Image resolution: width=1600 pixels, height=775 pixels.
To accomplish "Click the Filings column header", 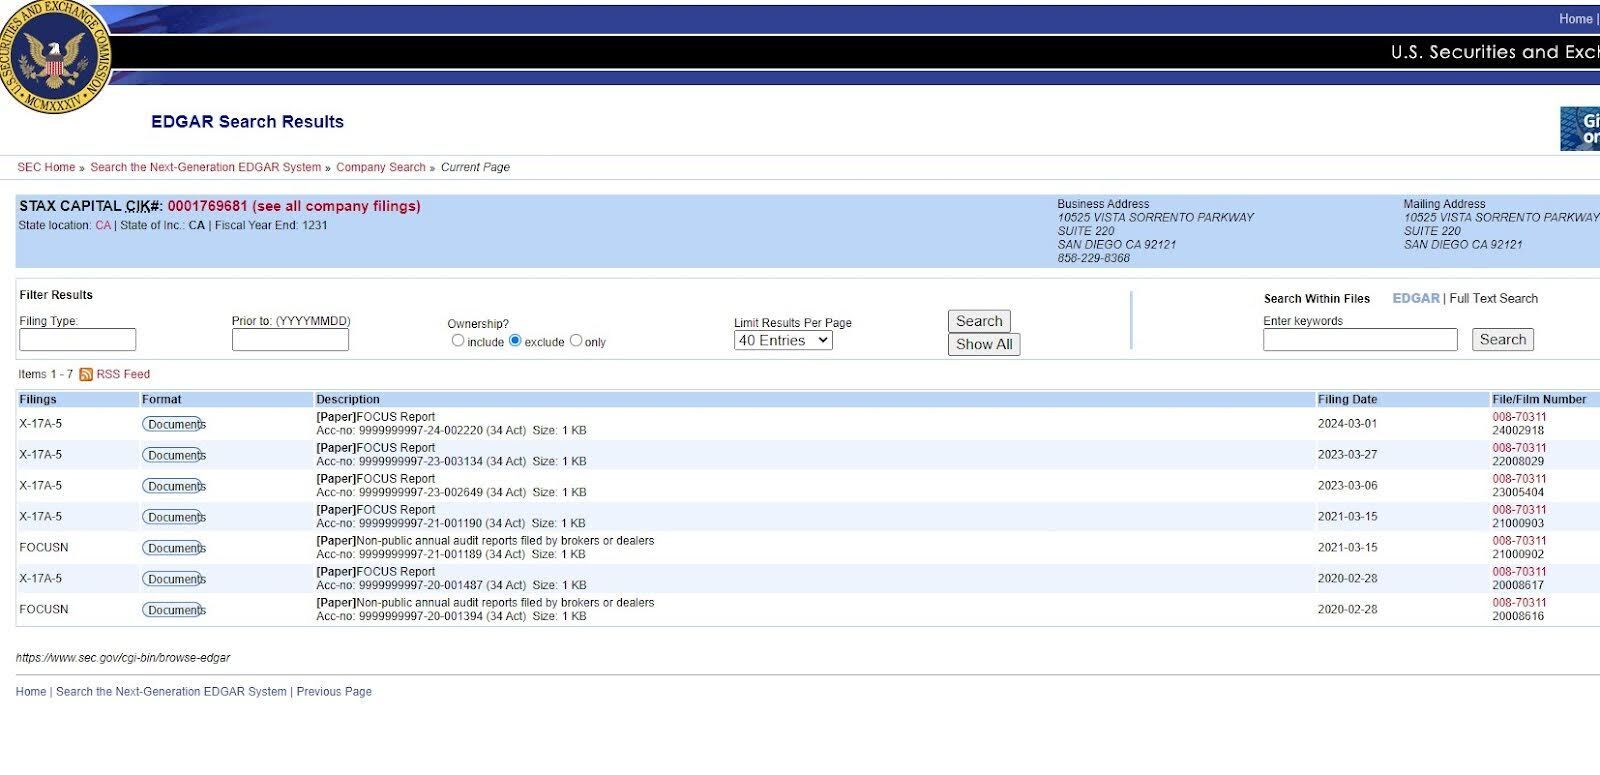I will pos(38,399).
